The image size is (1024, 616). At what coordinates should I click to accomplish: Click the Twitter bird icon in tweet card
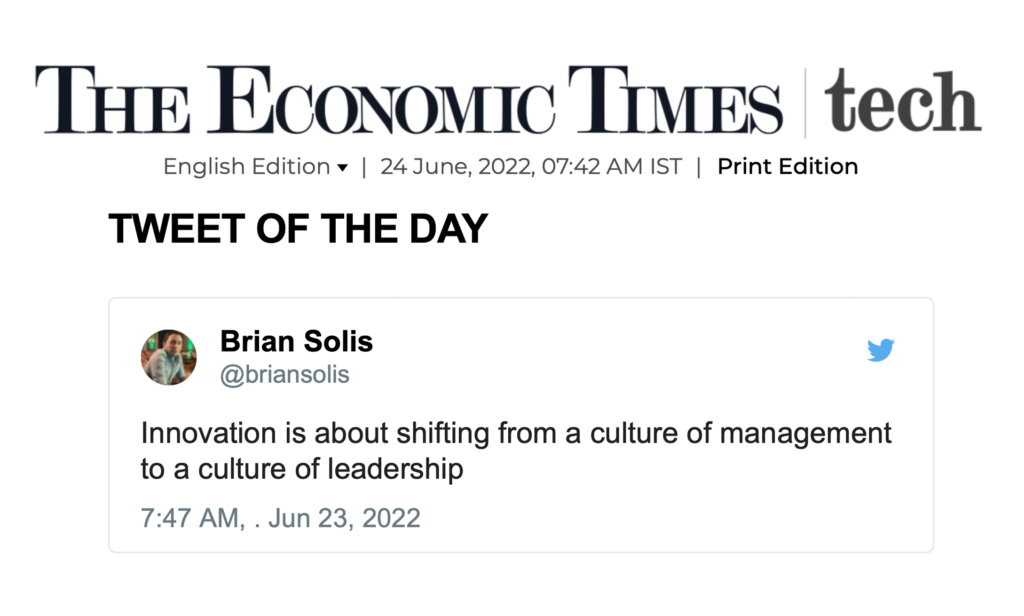coord(880,350)
